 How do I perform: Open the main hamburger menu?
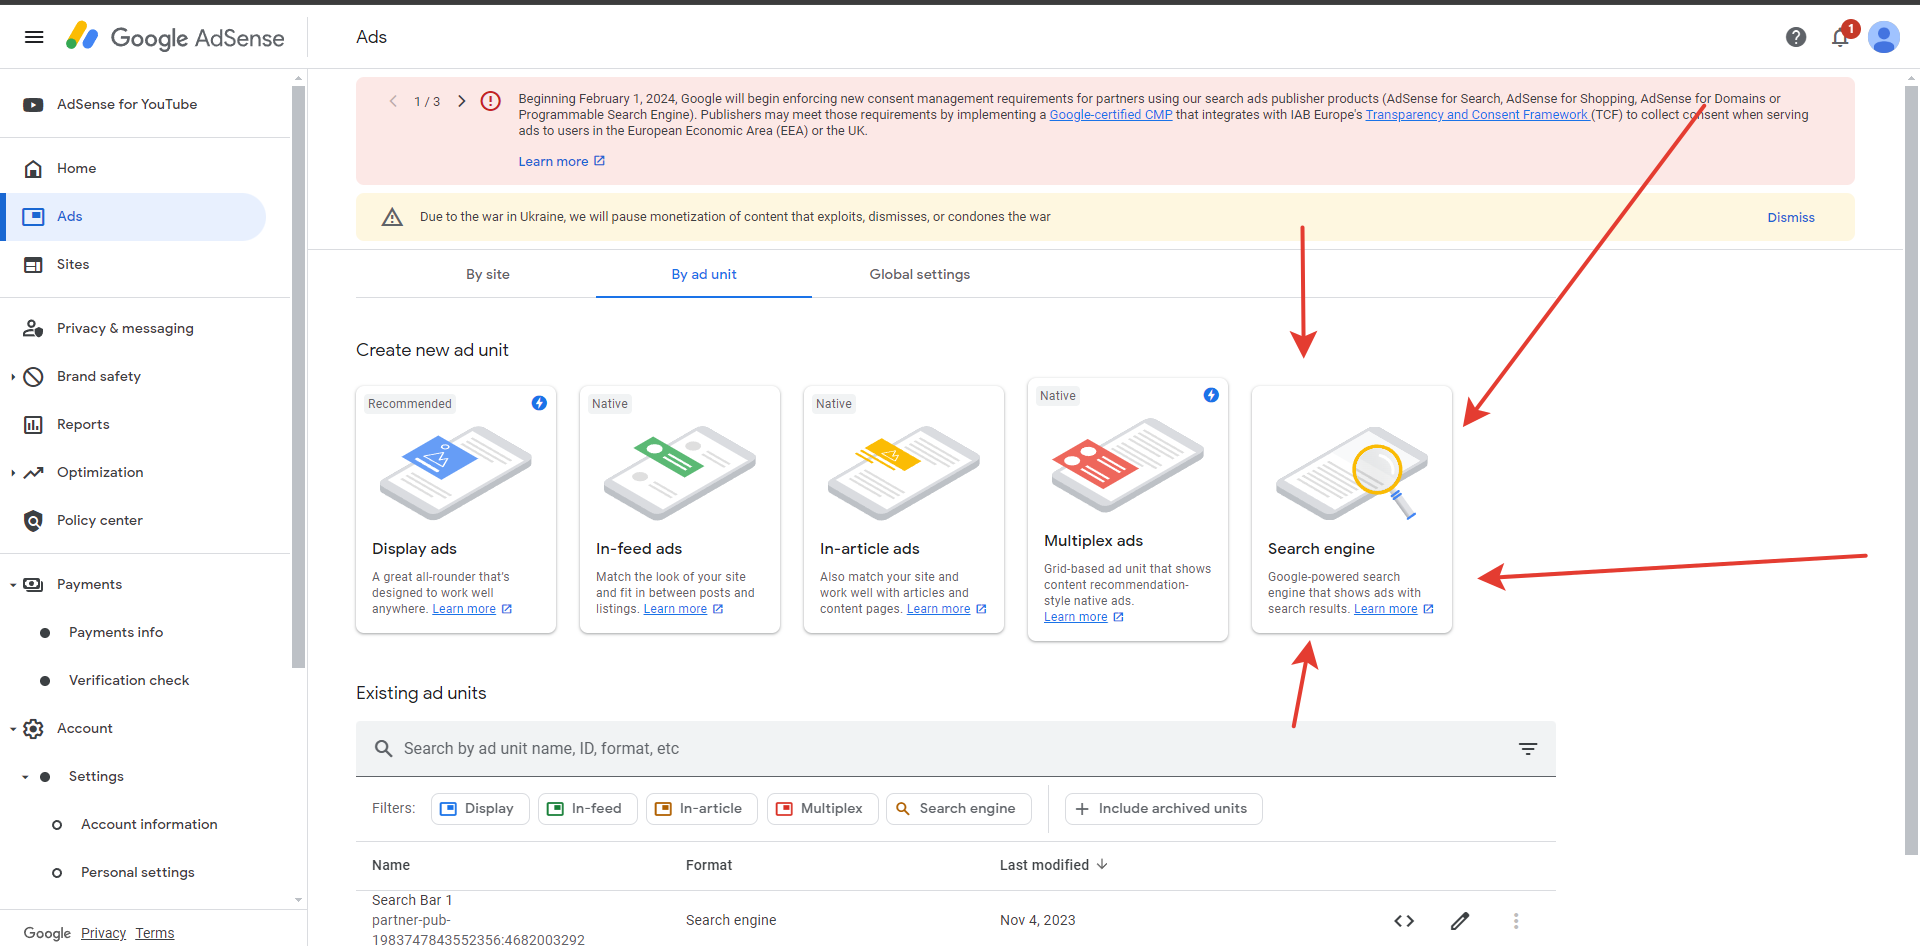[x=34, y=37]
